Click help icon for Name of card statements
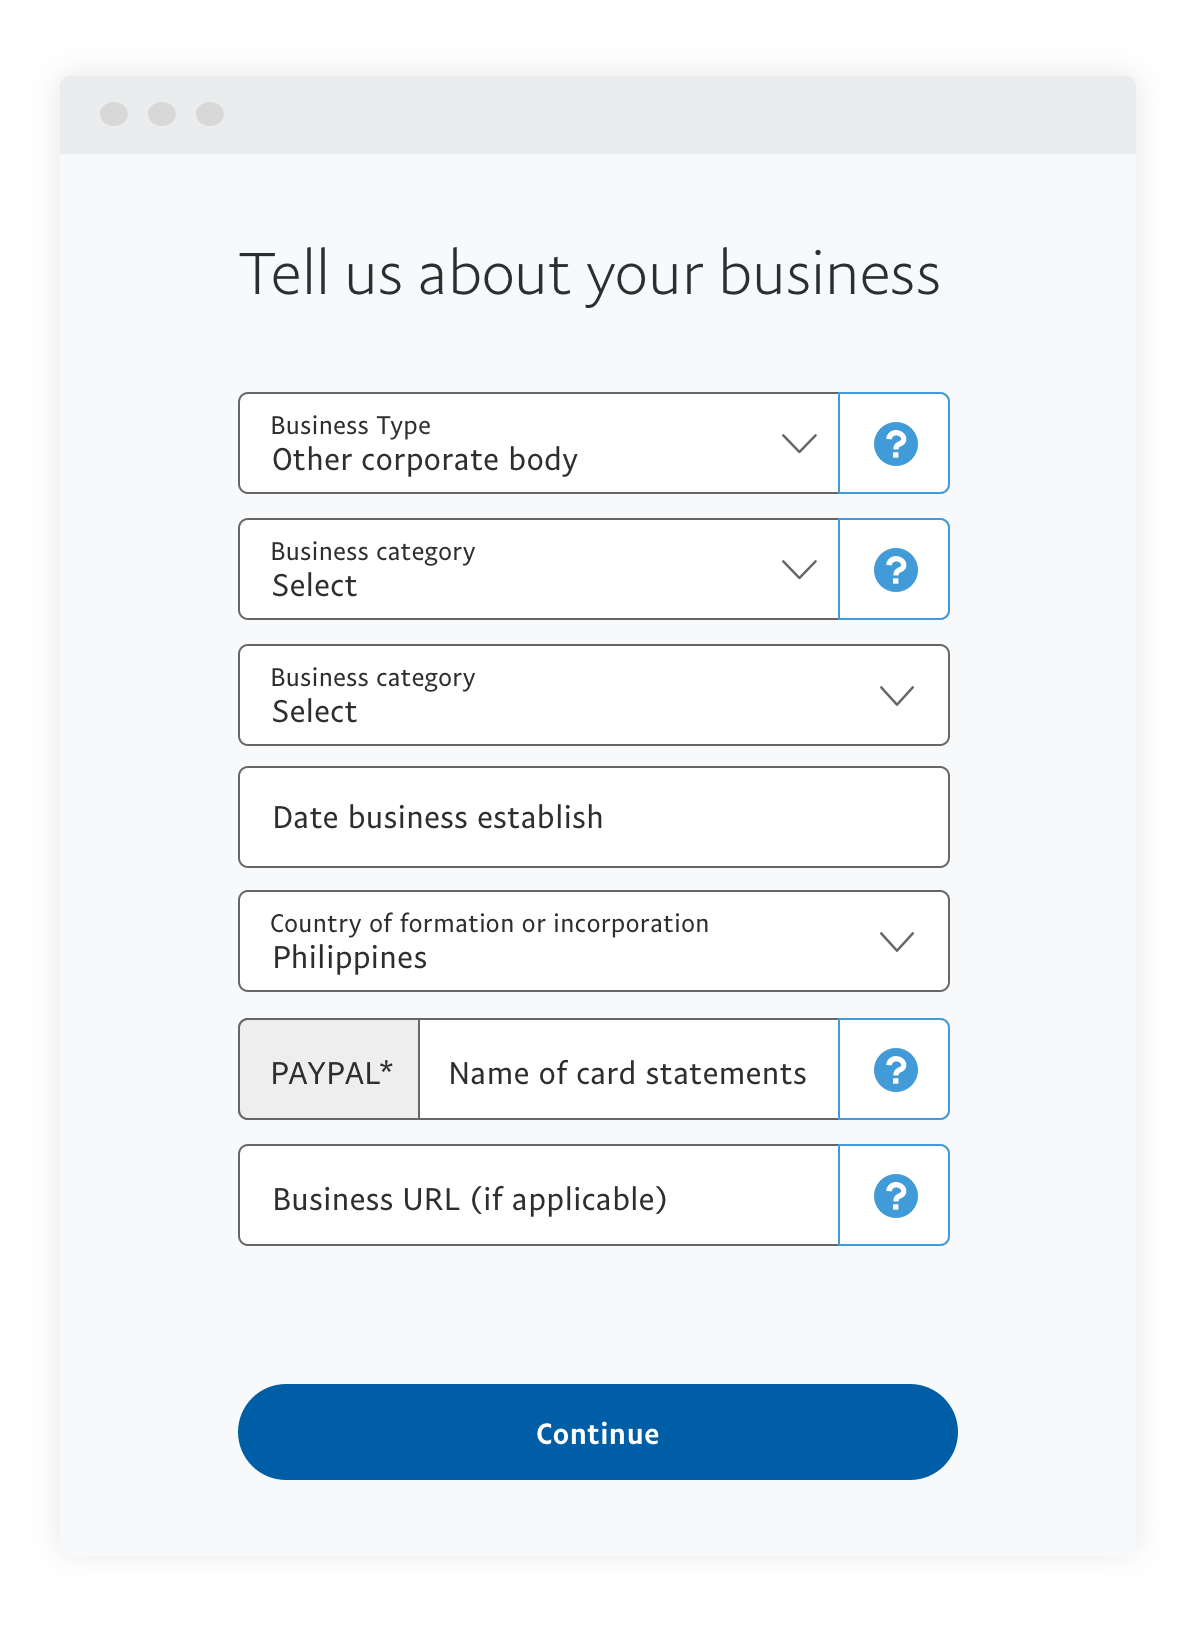 [x=895, y=1070]
